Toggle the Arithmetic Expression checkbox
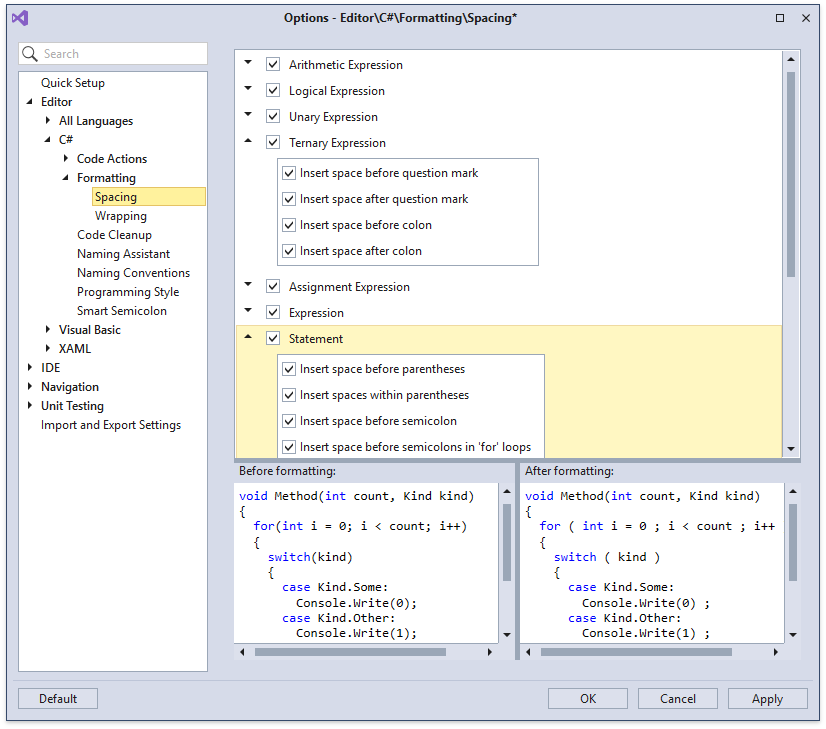This screenshot has width=826, height=729. (x=273, y=64)
